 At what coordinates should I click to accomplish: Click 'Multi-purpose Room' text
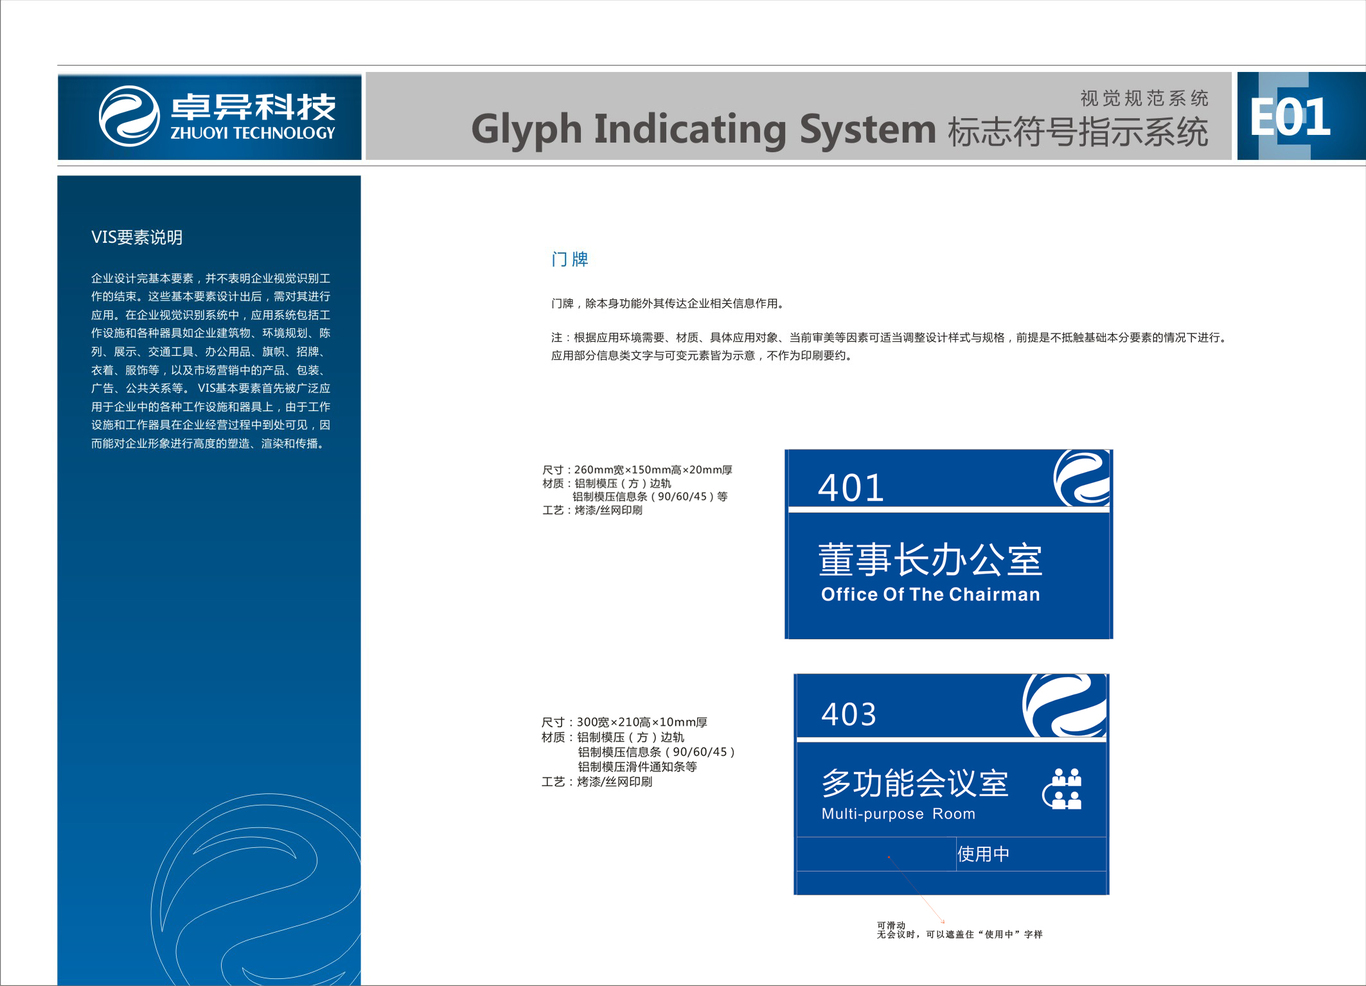(898, 814)
